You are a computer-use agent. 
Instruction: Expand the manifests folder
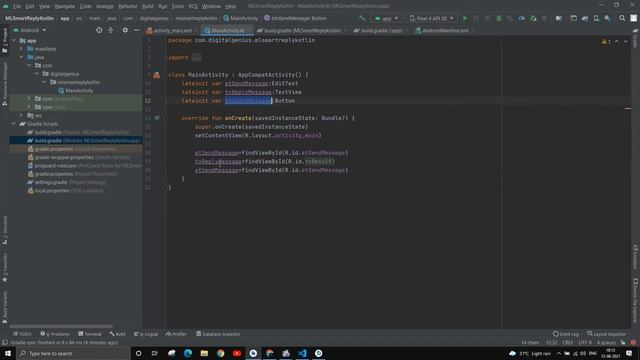coord(22,49)
